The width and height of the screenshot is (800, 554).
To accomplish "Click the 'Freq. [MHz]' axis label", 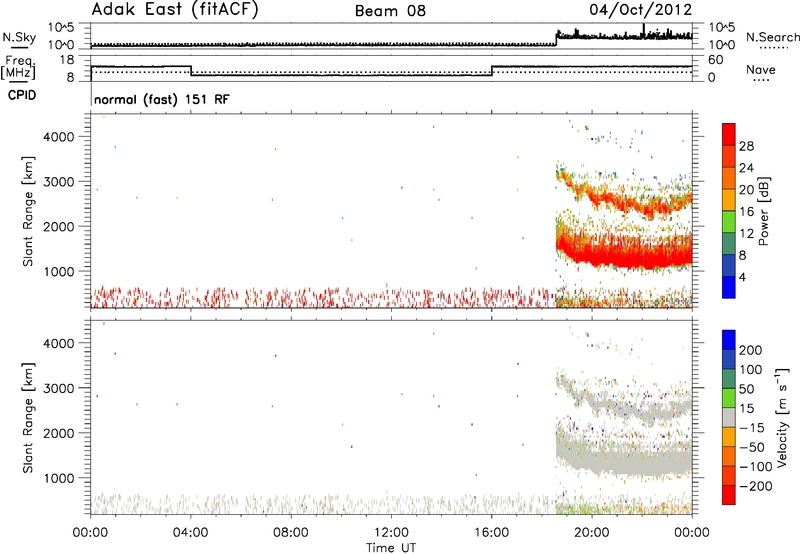I will (18, 67).
